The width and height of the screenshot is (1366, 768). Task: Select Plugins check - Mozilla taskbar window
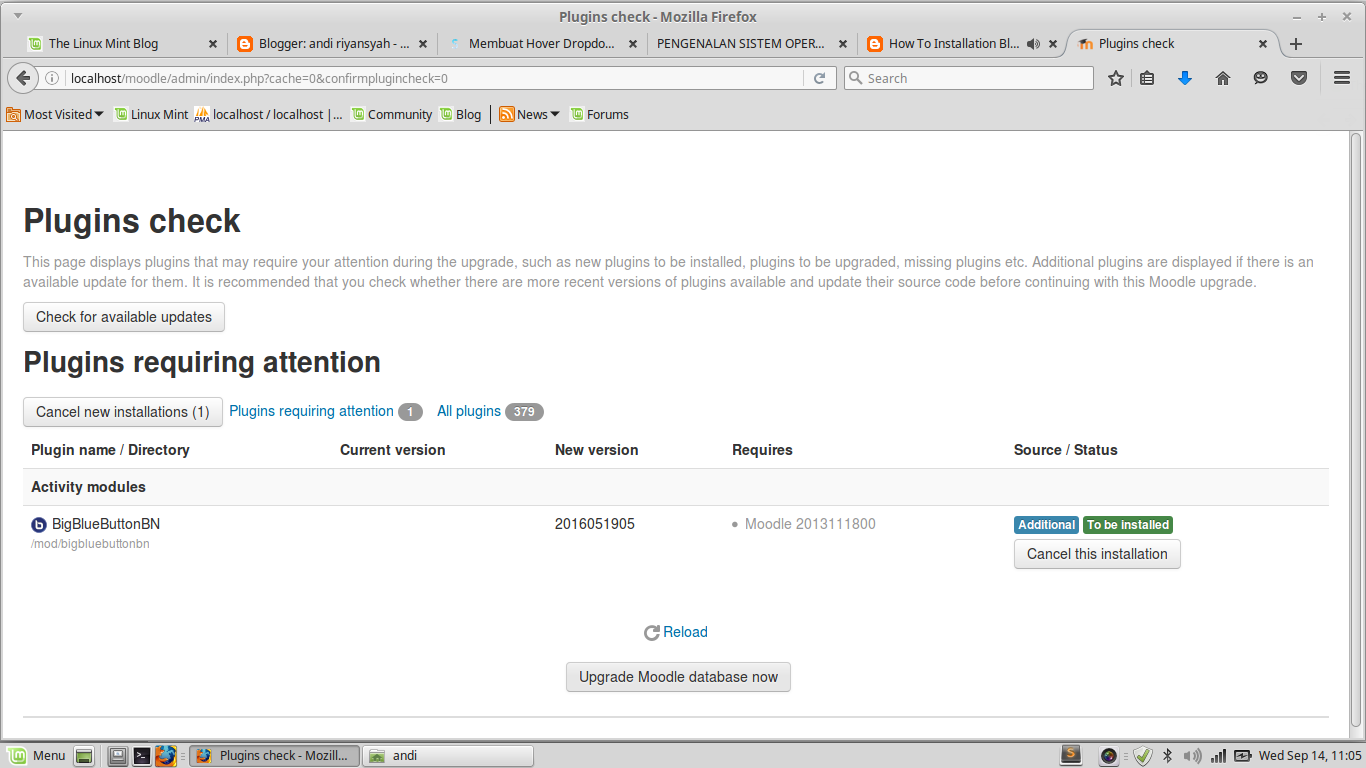[x=273, y=756]
